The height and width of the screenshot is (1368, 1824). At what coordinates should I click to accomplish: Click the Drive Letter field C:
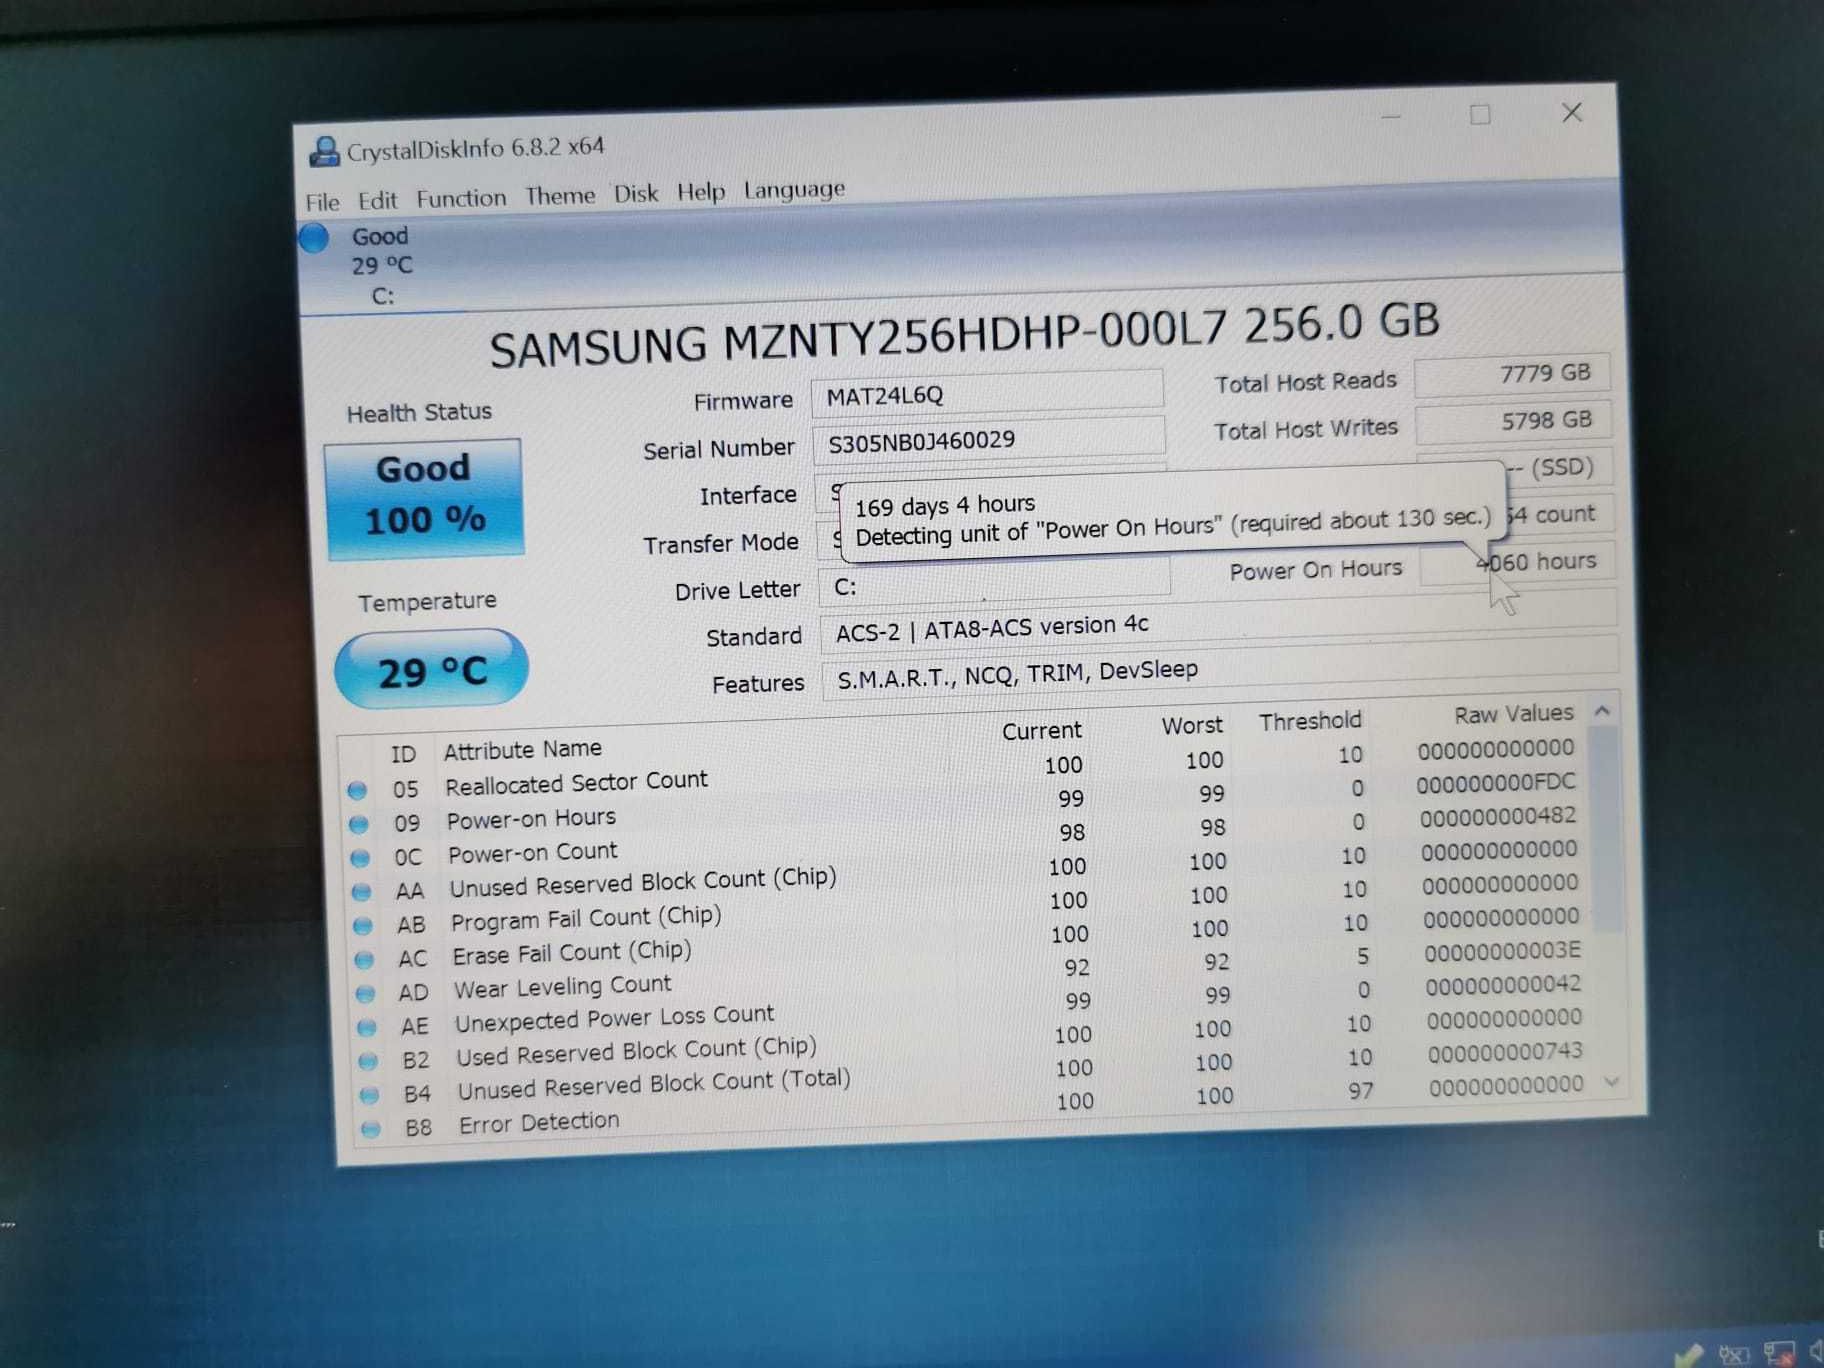point(995,583)
